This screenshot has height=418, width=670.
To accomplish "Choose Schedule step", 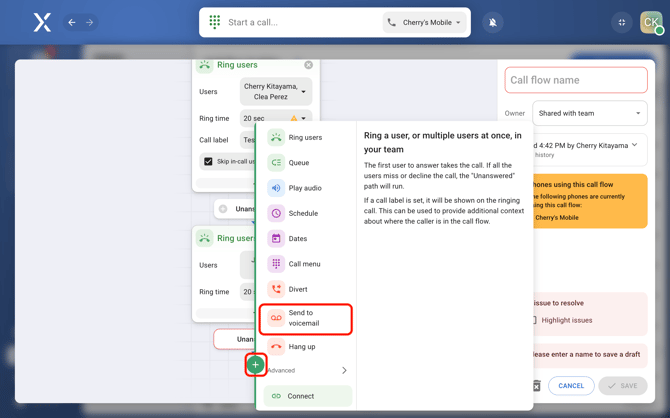I will (305, 213).
